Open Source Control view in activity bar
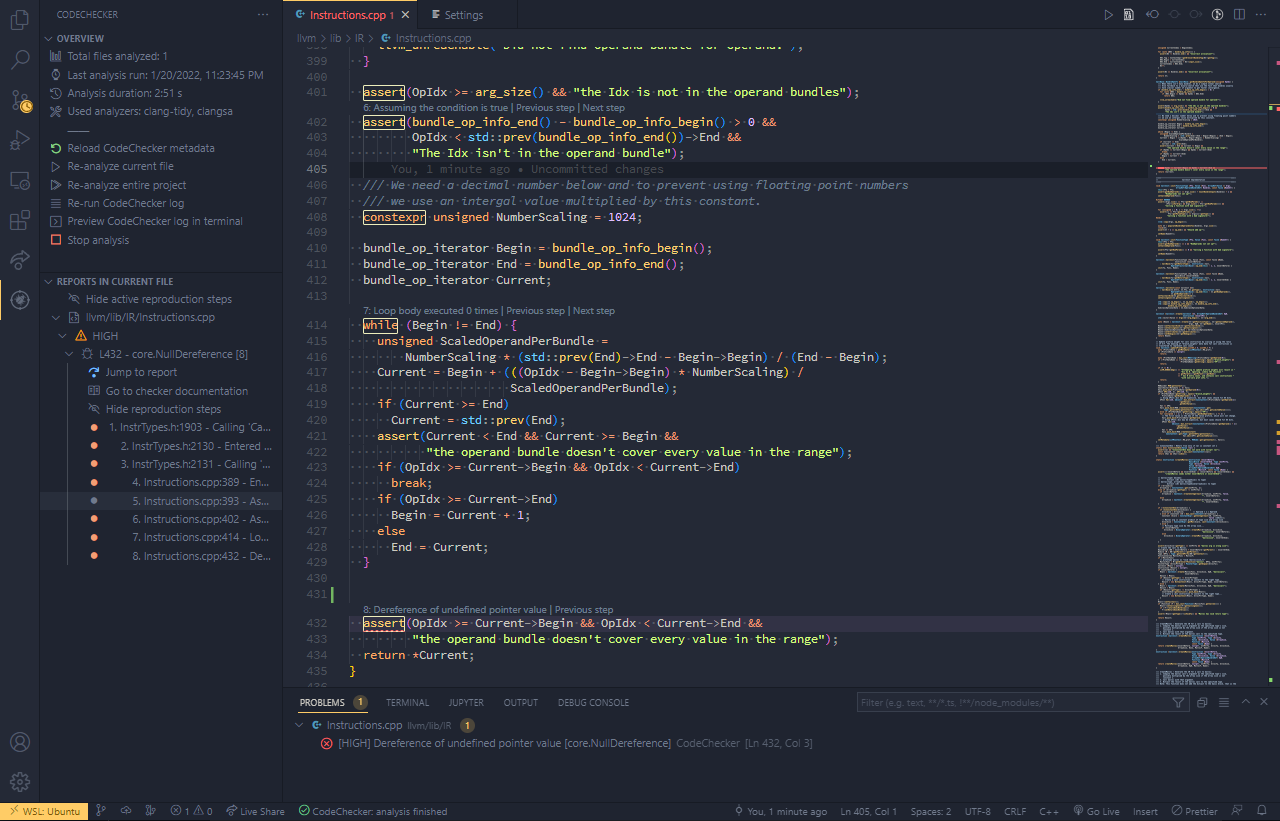This screenshot has height=821, width=1280. pos(19,100)
